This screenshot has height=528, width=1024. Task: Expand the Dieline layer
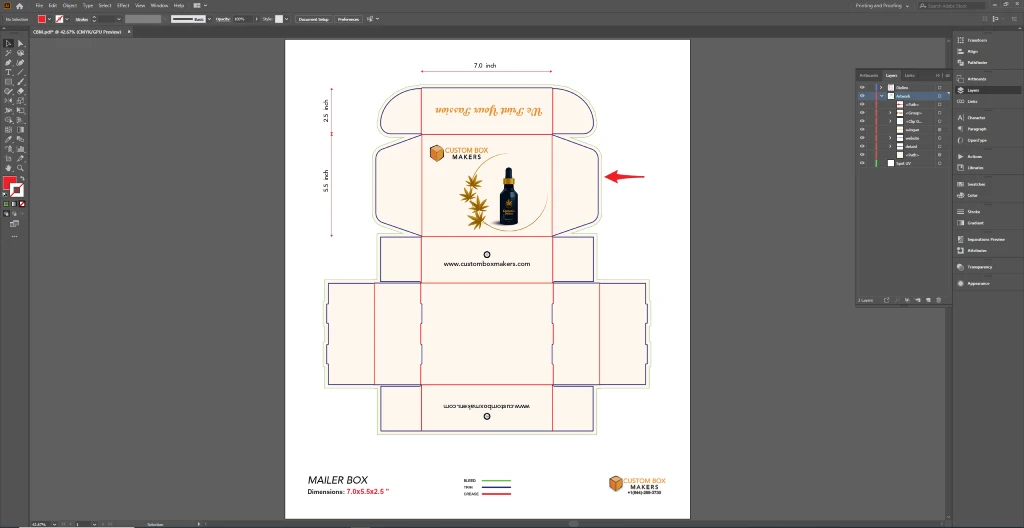[881, 87]
